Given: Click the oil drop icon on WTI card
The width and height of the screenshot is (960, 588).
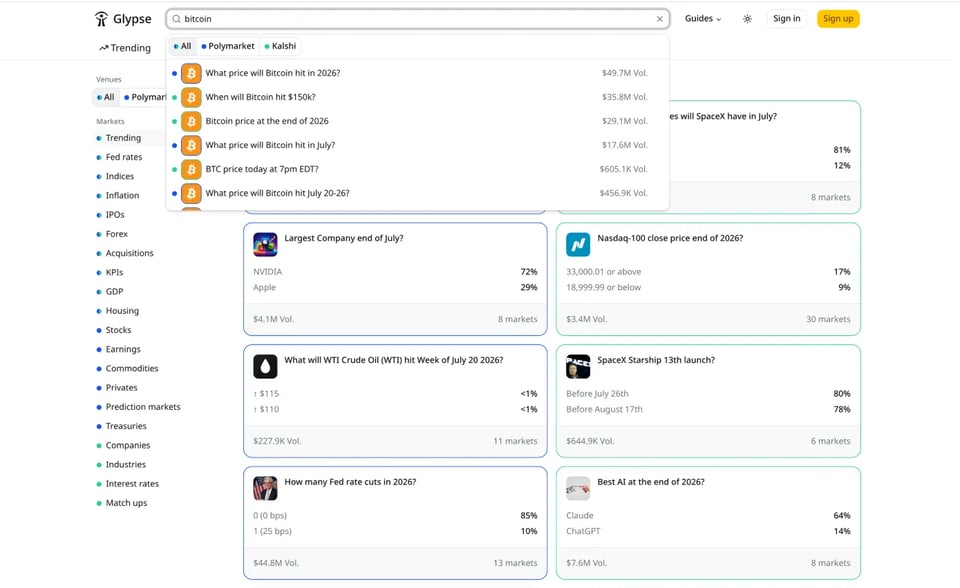Looking at the screenshot, I should [265, 366].
